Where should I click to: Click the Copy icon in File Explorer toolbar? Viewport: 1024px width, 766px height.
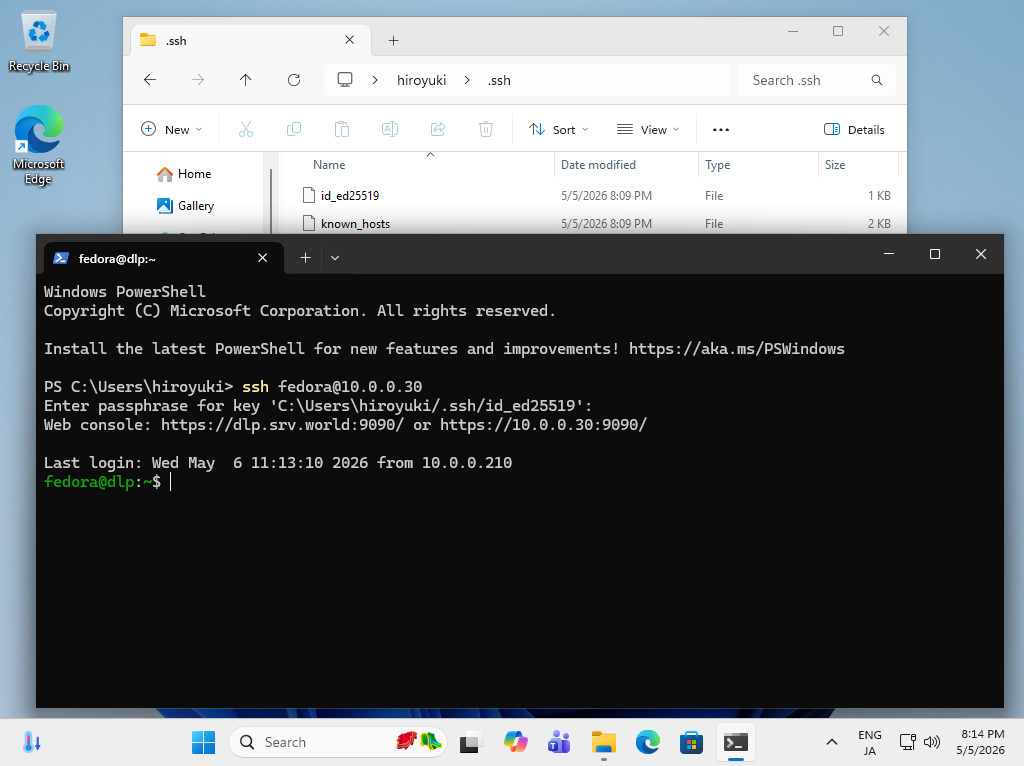point(294,129)
